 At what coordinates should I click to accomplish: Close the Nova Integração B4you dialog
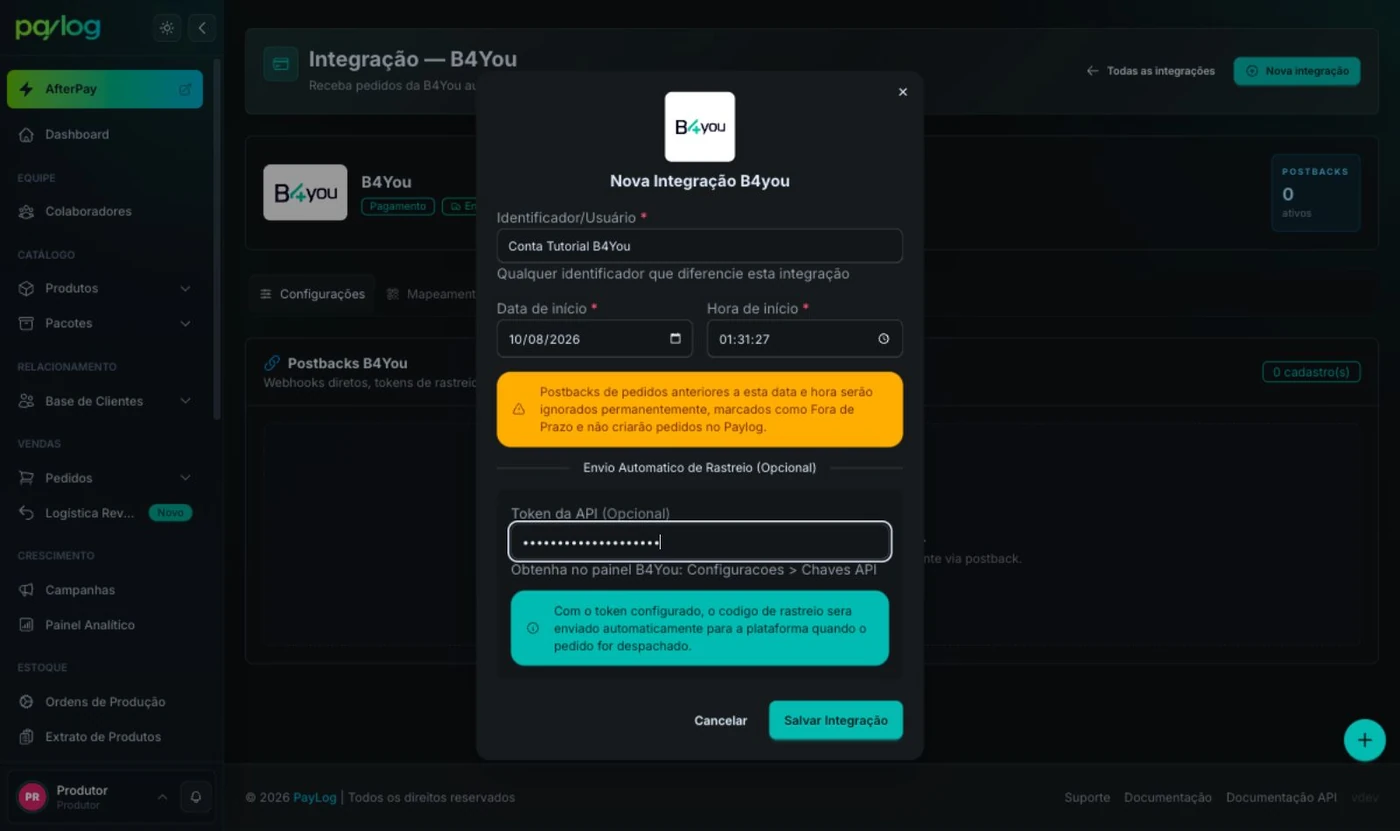pyautogui.click(x=903, y=92)
